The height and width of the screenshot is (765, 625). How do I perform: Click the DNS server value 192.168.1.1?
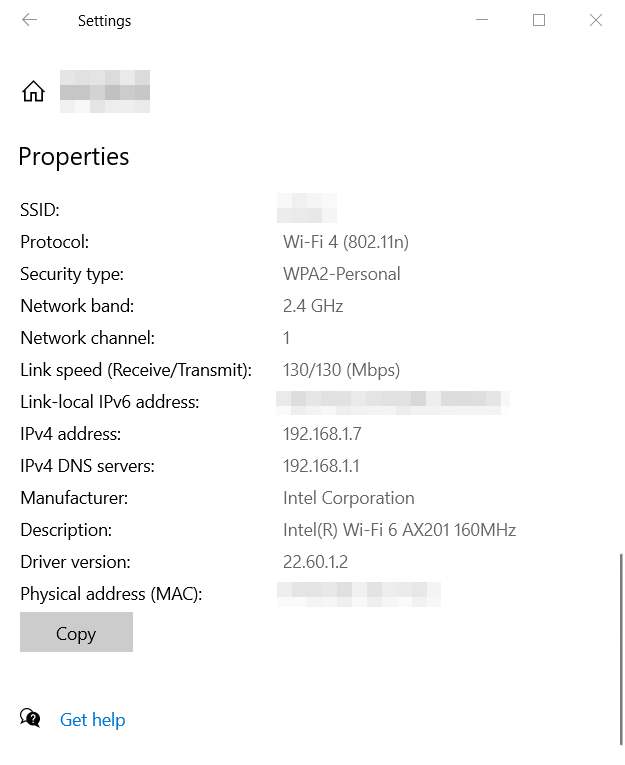(321, 466)
